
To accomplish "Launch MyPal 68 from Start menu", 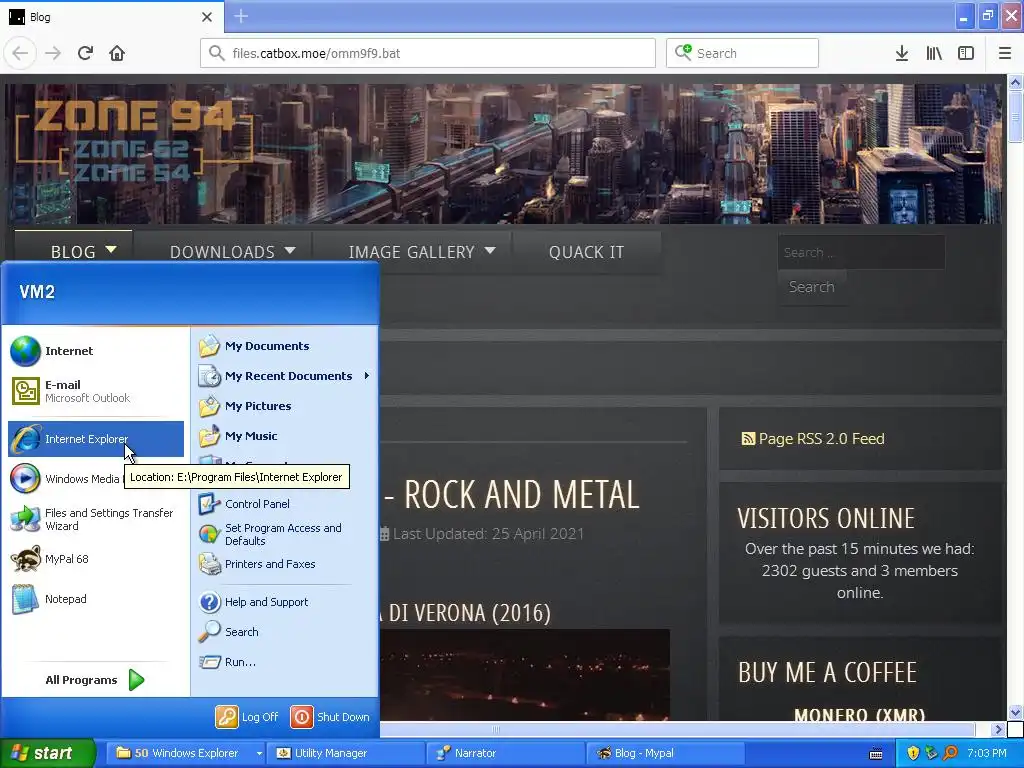I will click(x=96, y=559).
